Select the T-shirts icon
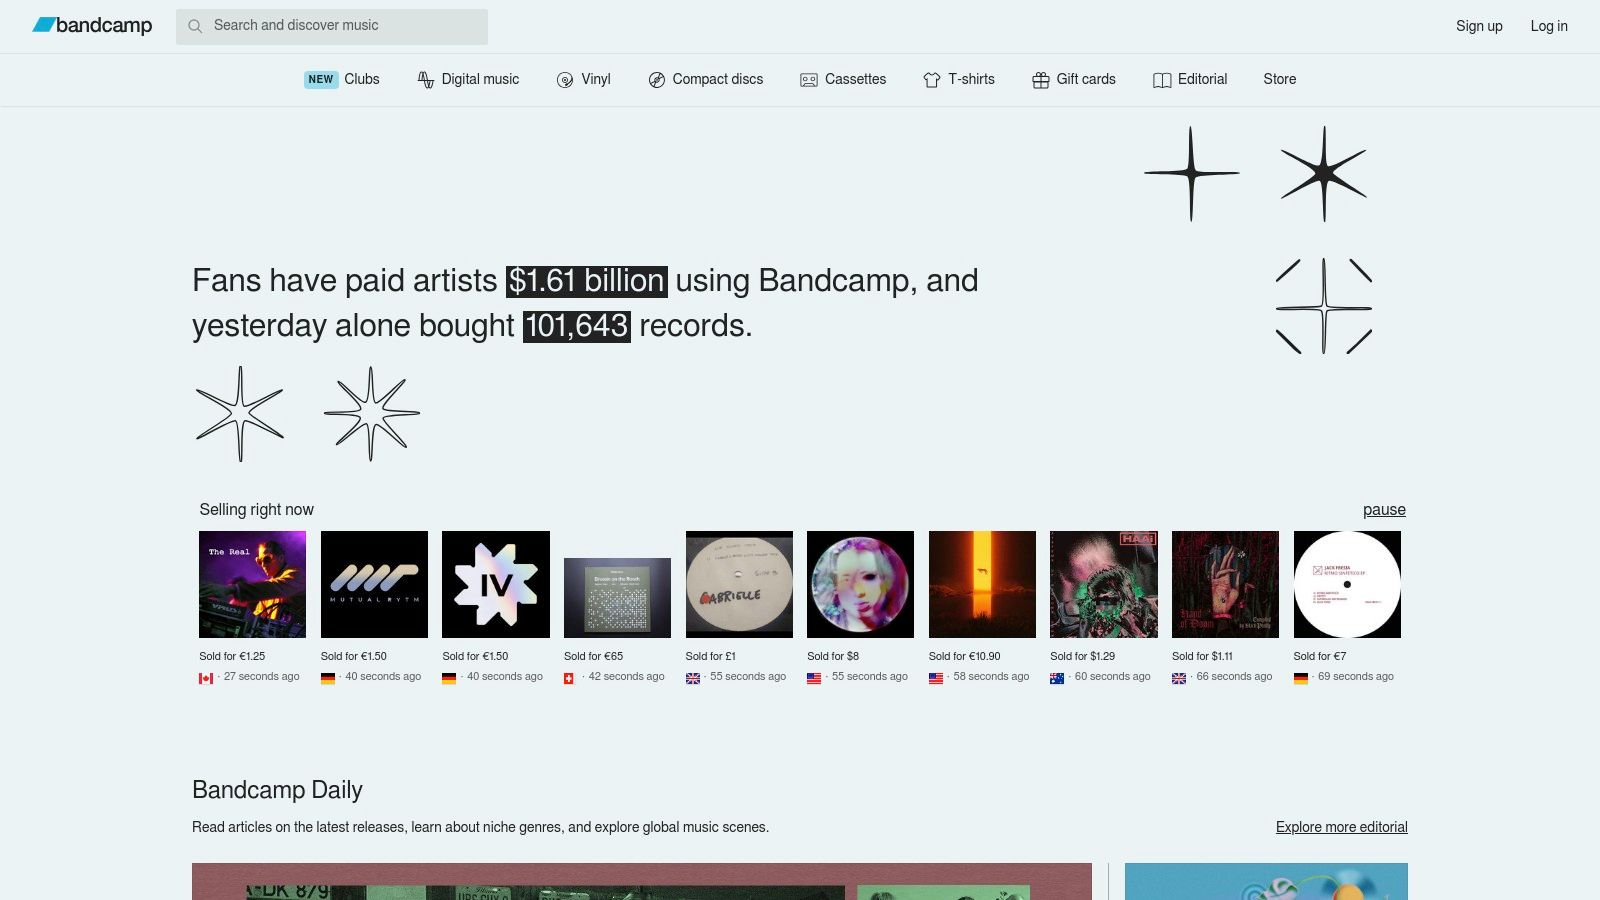Viewport: 1600px width, 900px height. [931, 79]
